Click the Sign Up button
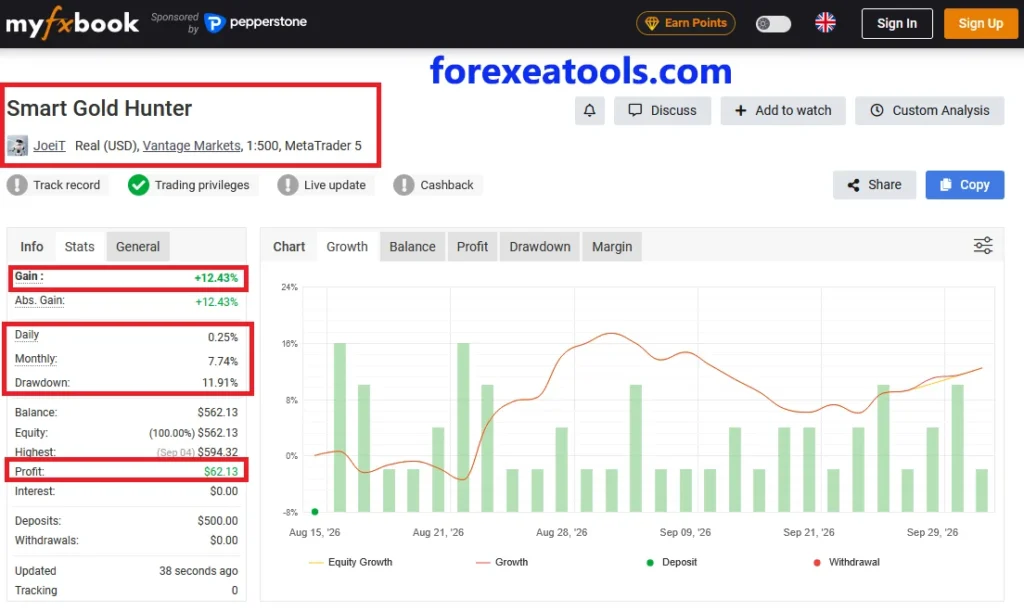This screenshot has width=1024, height=611. 980,24
